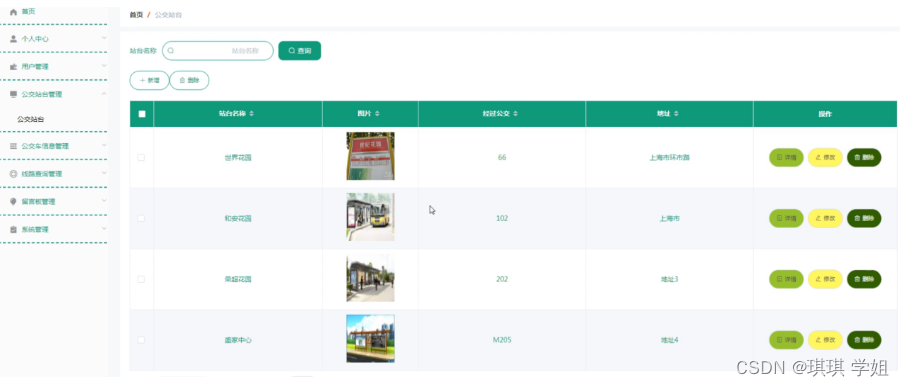Click the 经过公交 value 66
Viewport: 904px width, 386px height.
pyautogui.click(x=502, y=158)
